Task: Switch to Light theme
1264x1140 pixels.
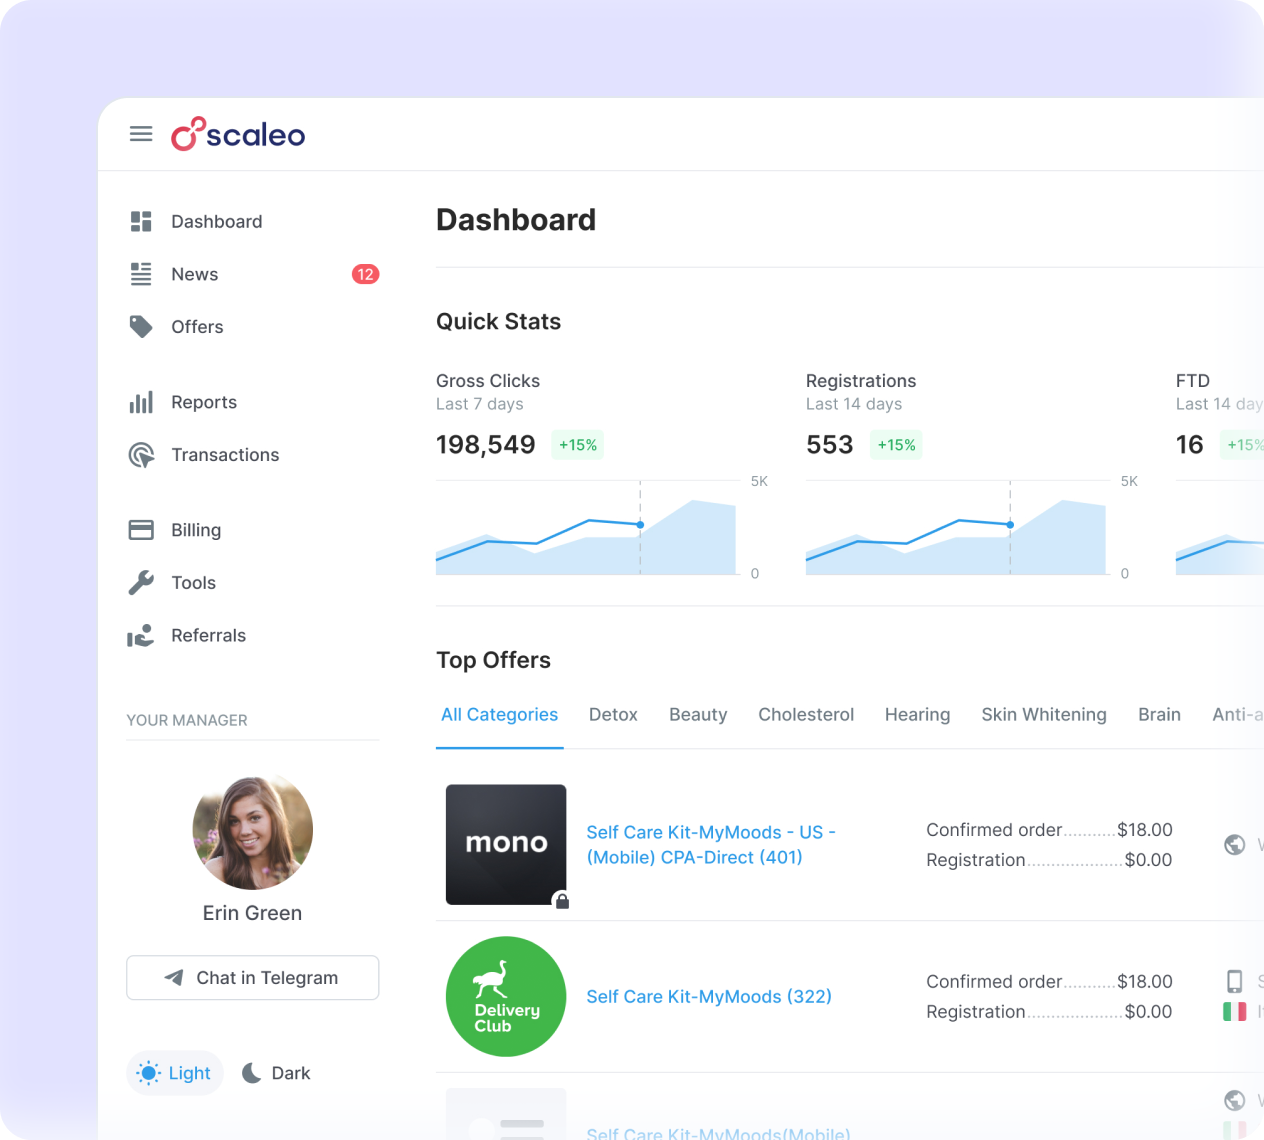Action: [x=174, y=1073]
